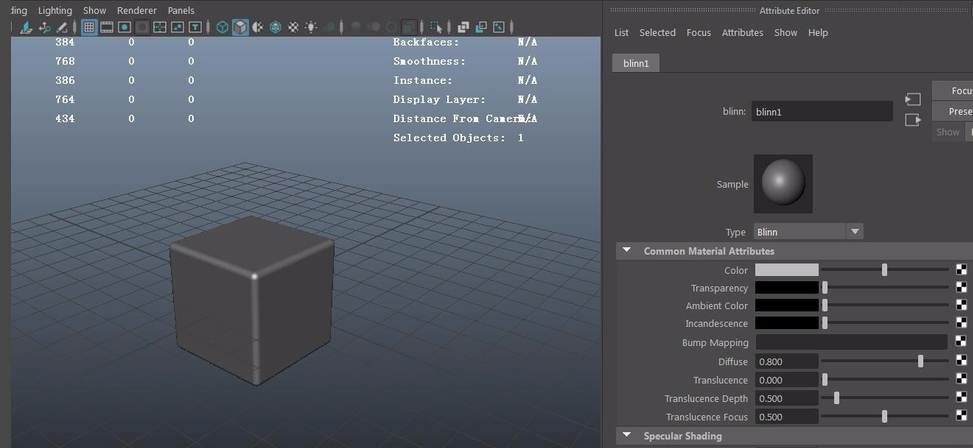Screen dimensions: 973x448
Task: Turn on use all lights icon
Action: pyautogui.click(x=311, y=28)
